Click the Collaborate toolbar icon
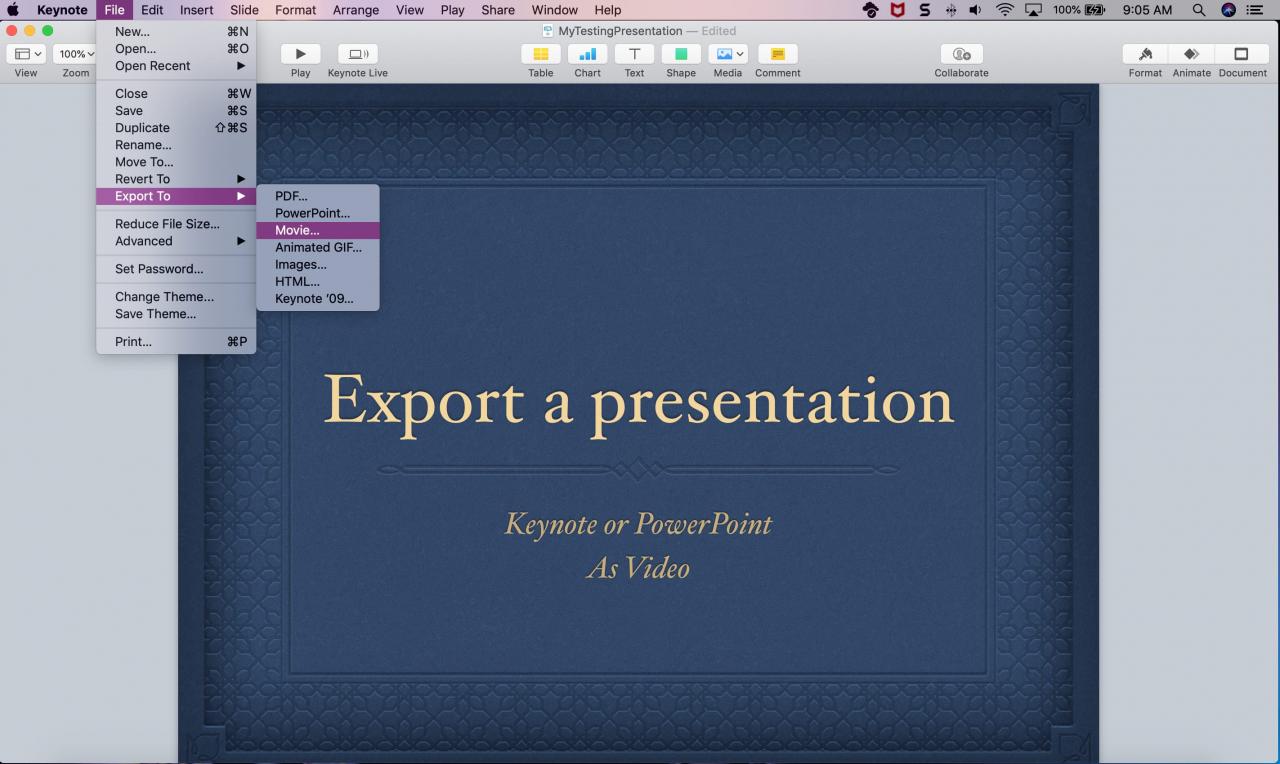1280x764 pixels. coord(962,54)
